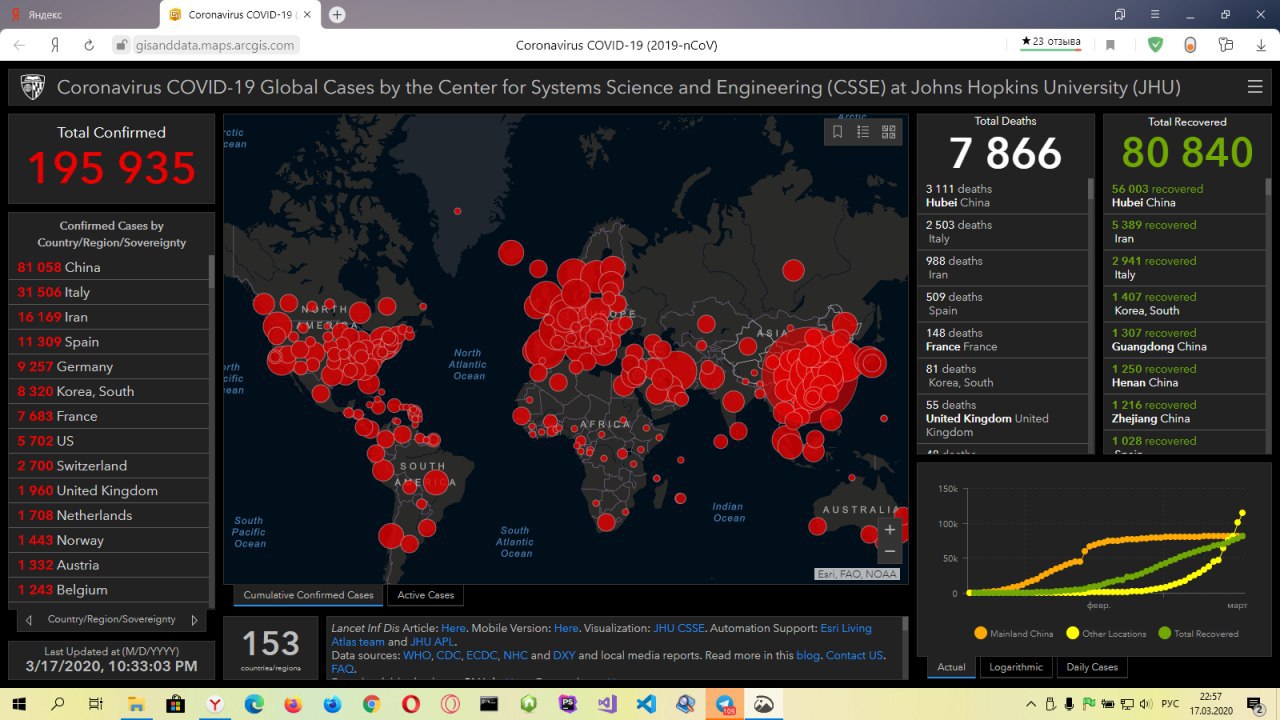Toggle Mainland China series in chart legend
The height and width of the screenshot is (720, 1280).
(x=1013, y=634)
